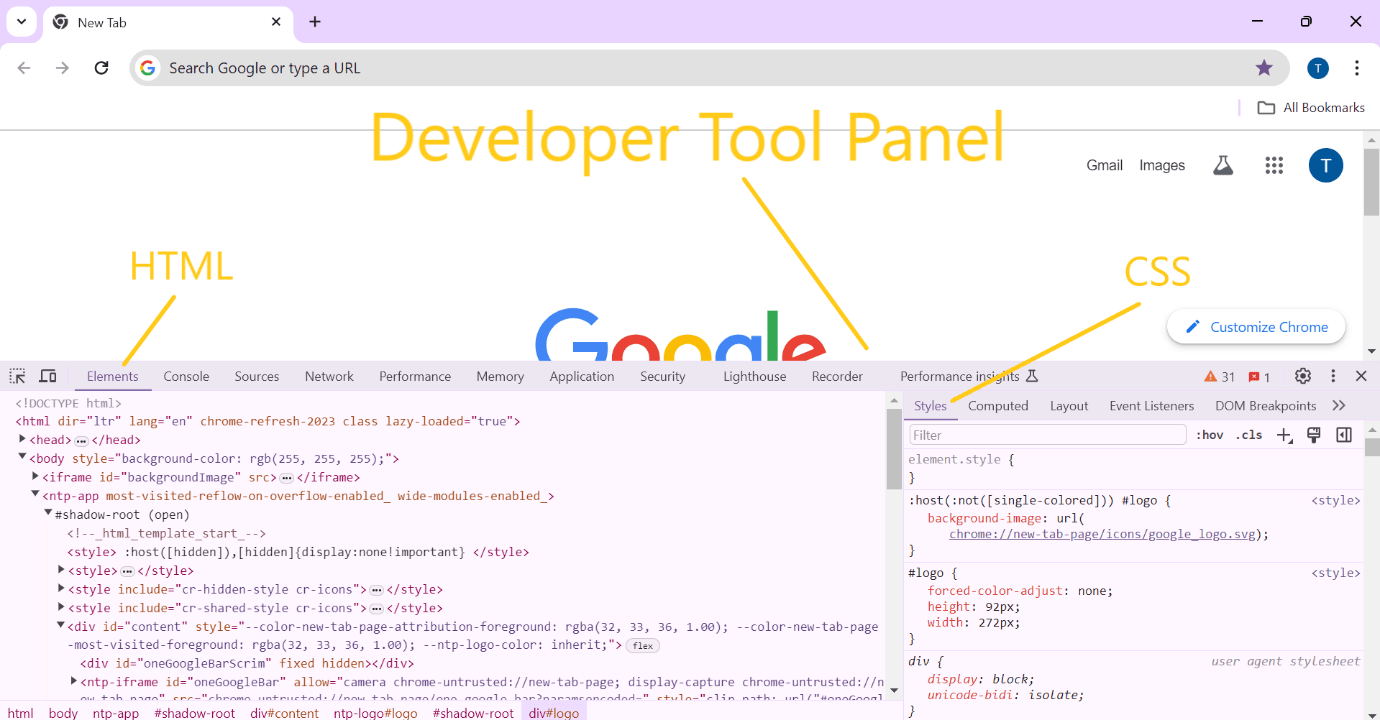Open the Chrome profile avatar in toolbar

[x=1318, y=68]
